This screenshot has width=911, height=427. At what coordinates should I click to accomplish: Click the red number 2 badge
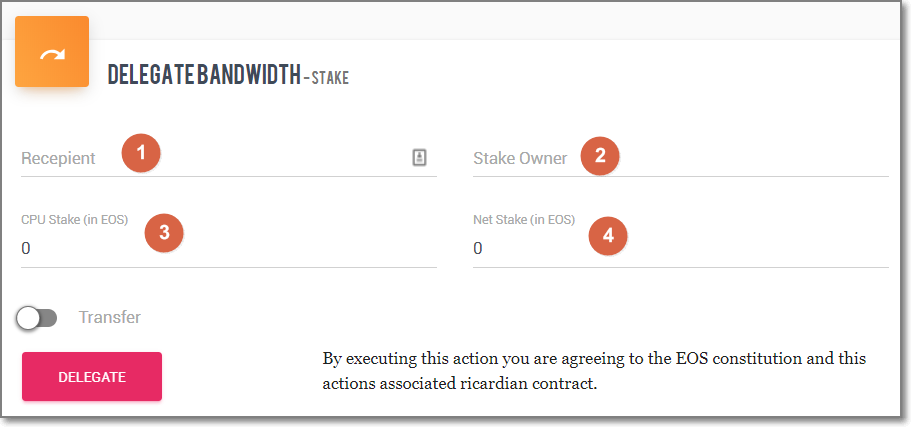[x=600, y=155]
